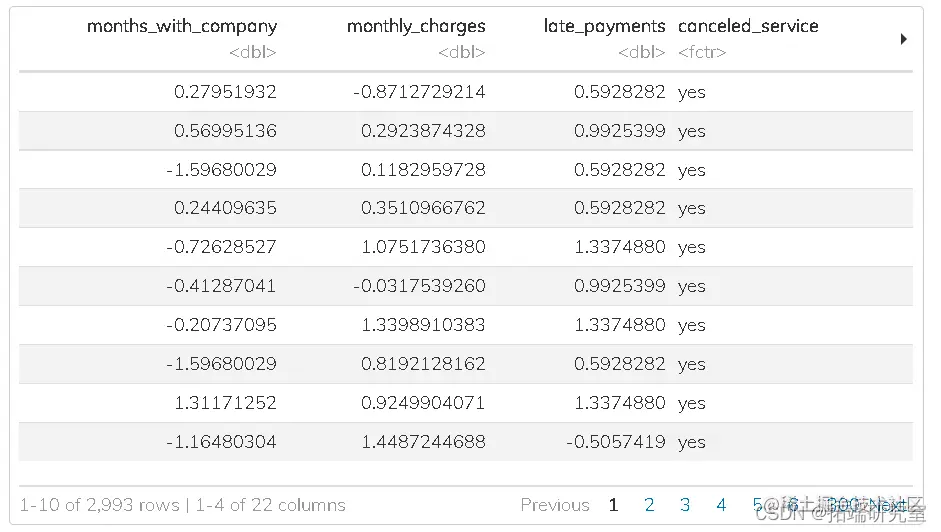Click the canceled_service column header
This screenshot has width=941, height=532.
(748, 26)
